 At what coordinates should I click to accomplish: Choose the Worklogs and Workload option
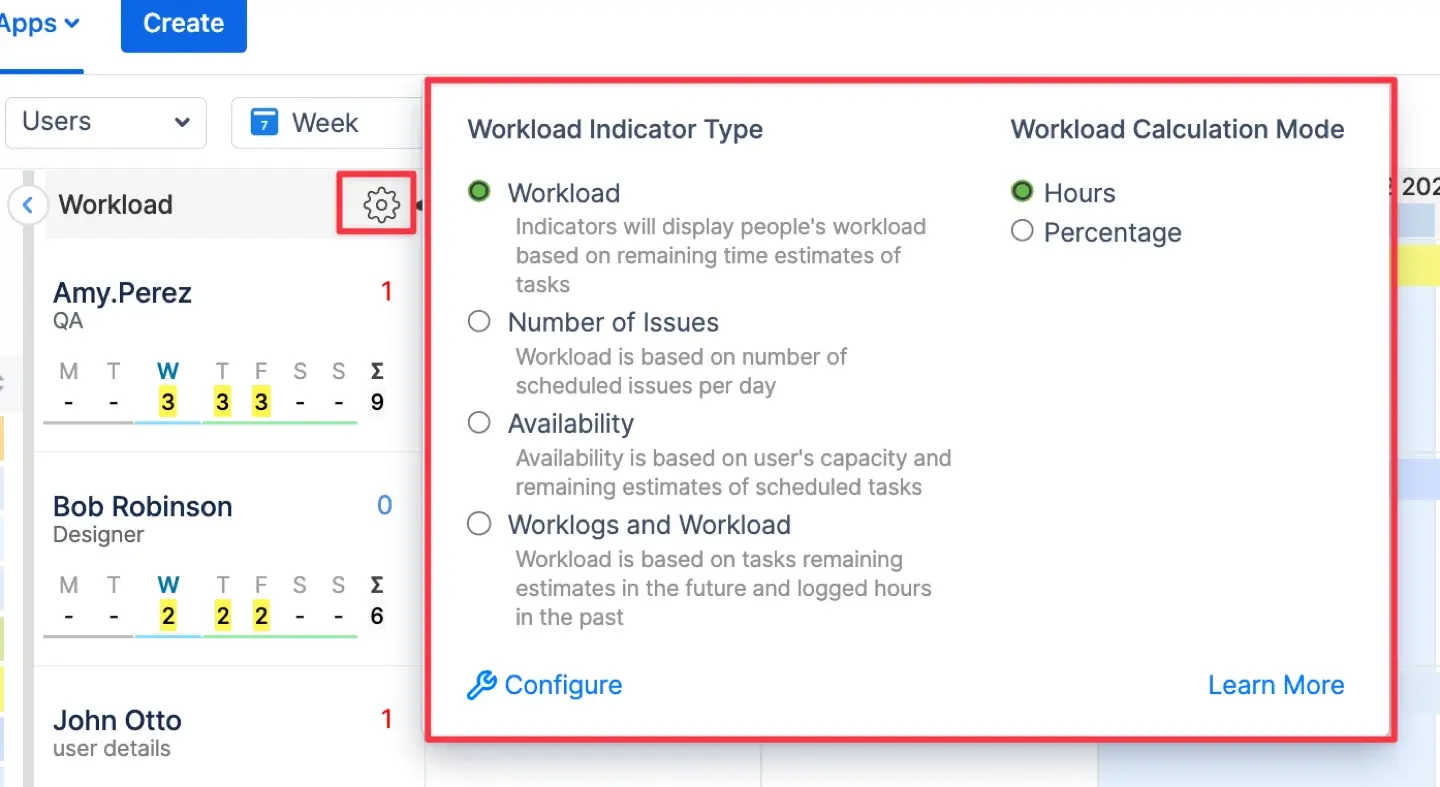tap(479, 523)
